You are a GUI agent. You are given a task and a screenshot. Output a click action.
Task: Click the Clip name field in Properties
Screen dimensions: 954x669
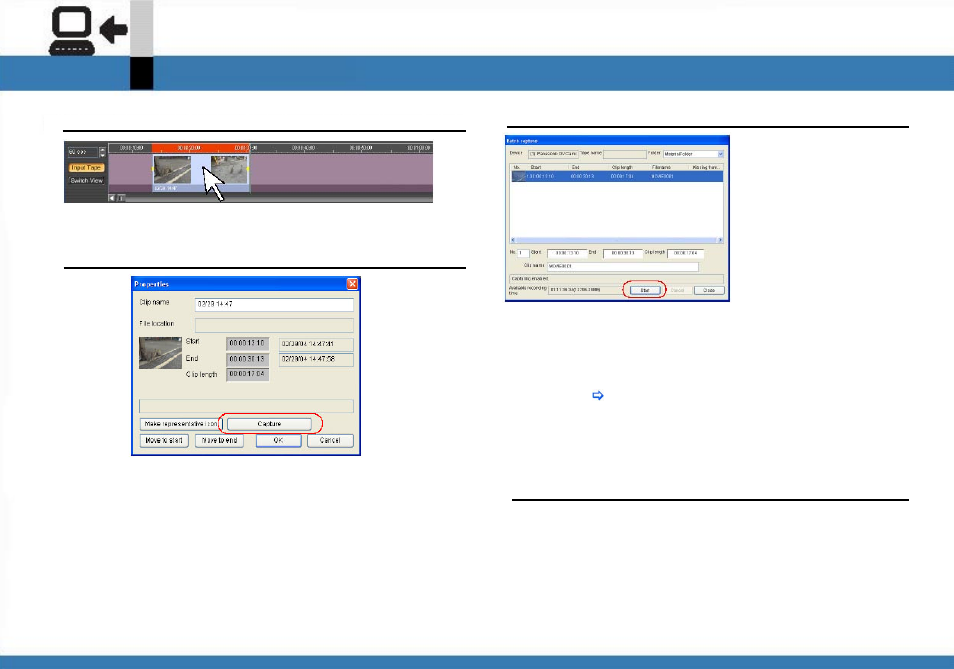click(274, 304)
